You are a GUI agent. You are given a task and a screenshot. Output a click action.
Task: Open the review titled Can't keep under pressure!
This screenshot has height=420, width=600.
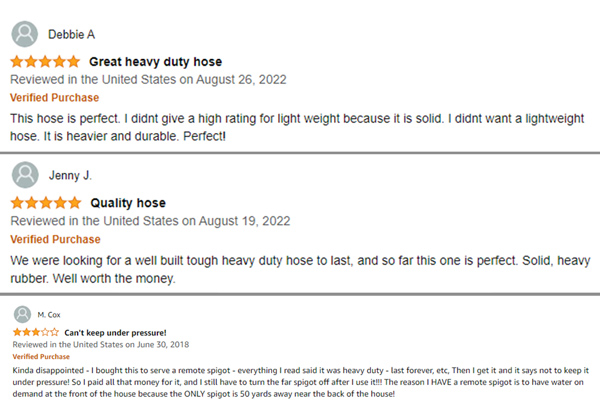115,333
